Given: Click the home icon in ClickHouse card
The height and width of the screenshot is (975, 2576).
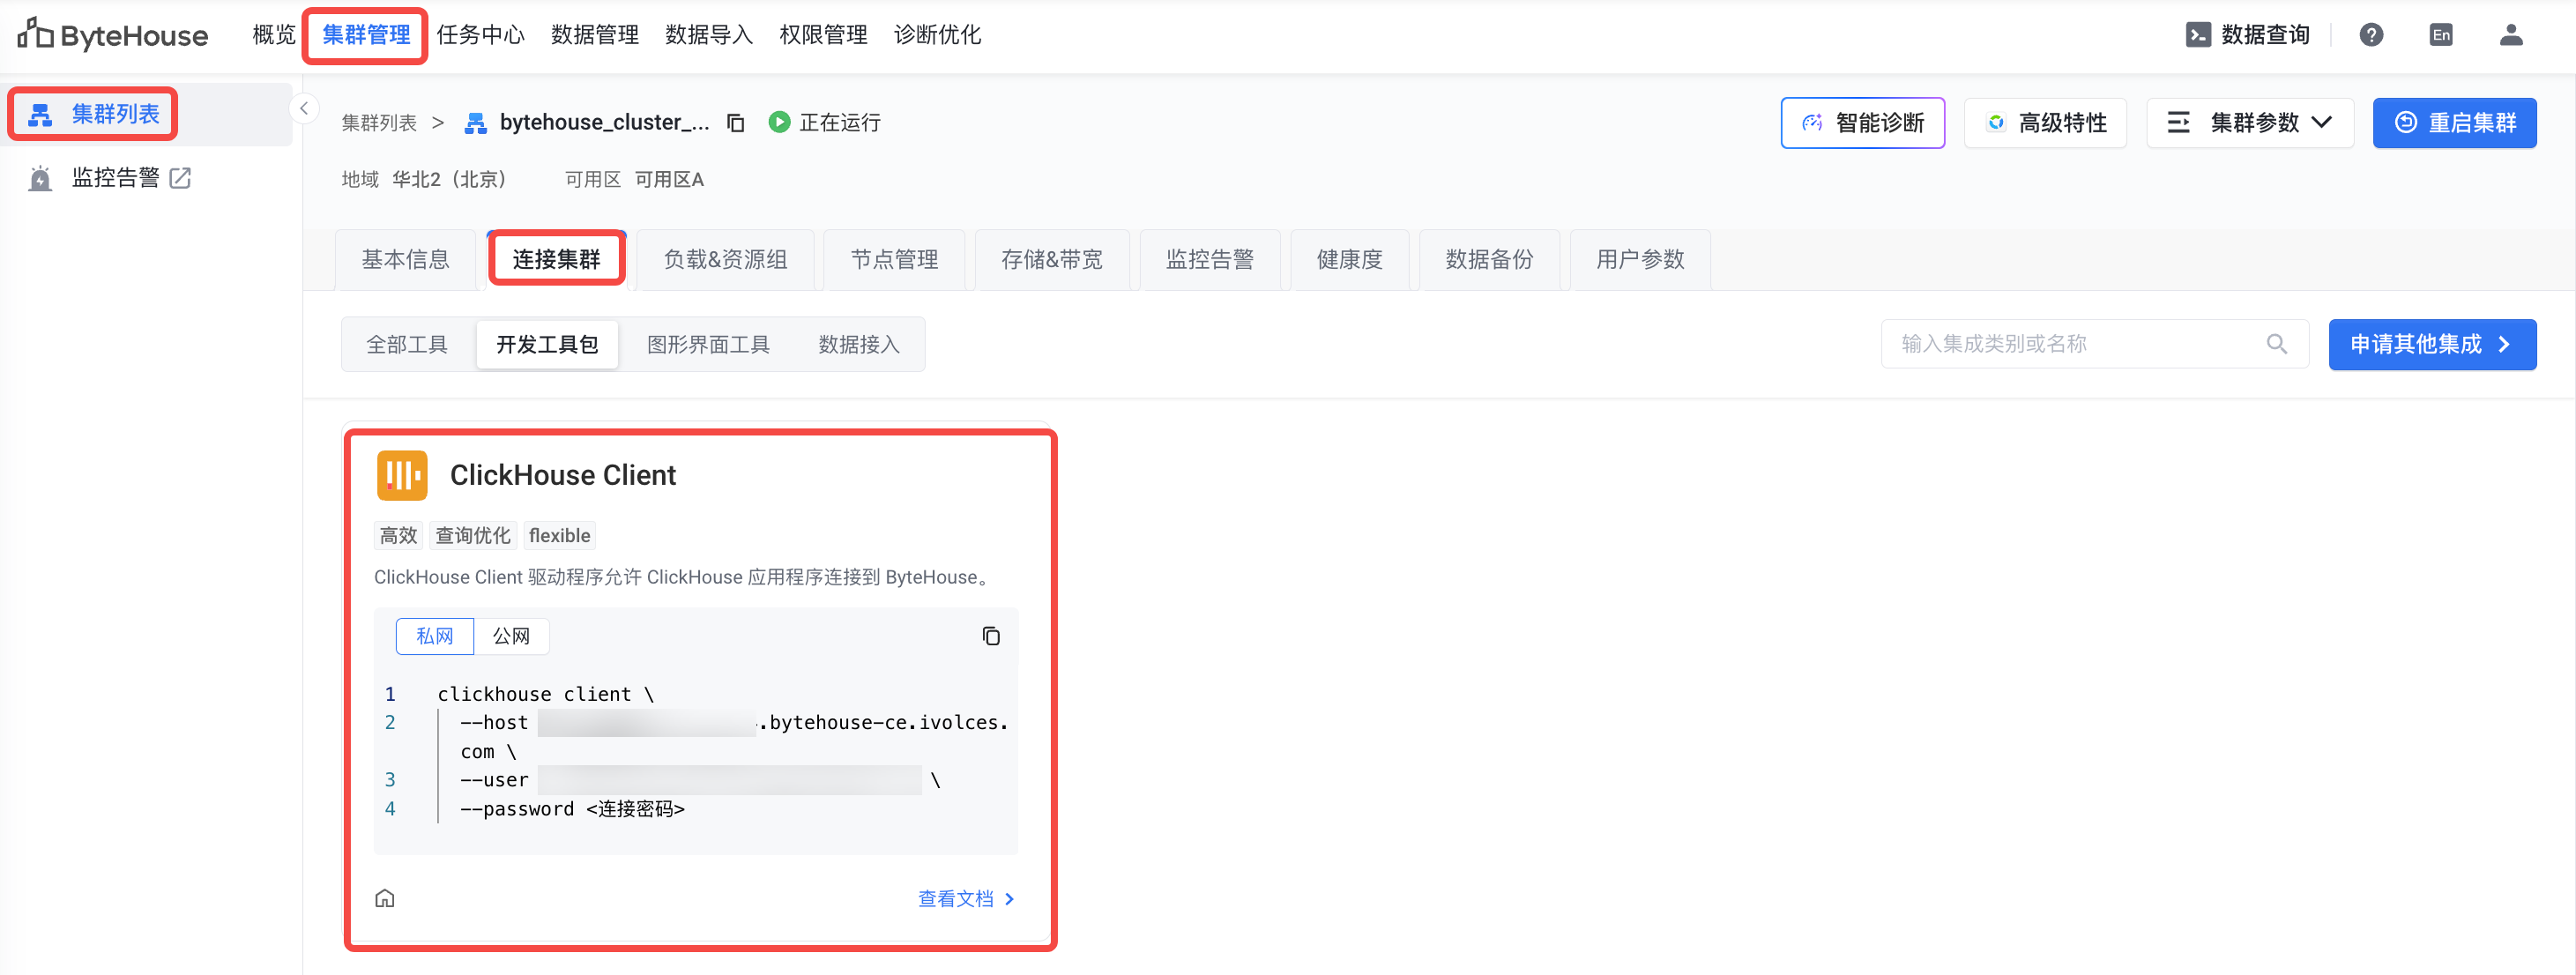Looking at the screenshot, I should click(385, 898).
